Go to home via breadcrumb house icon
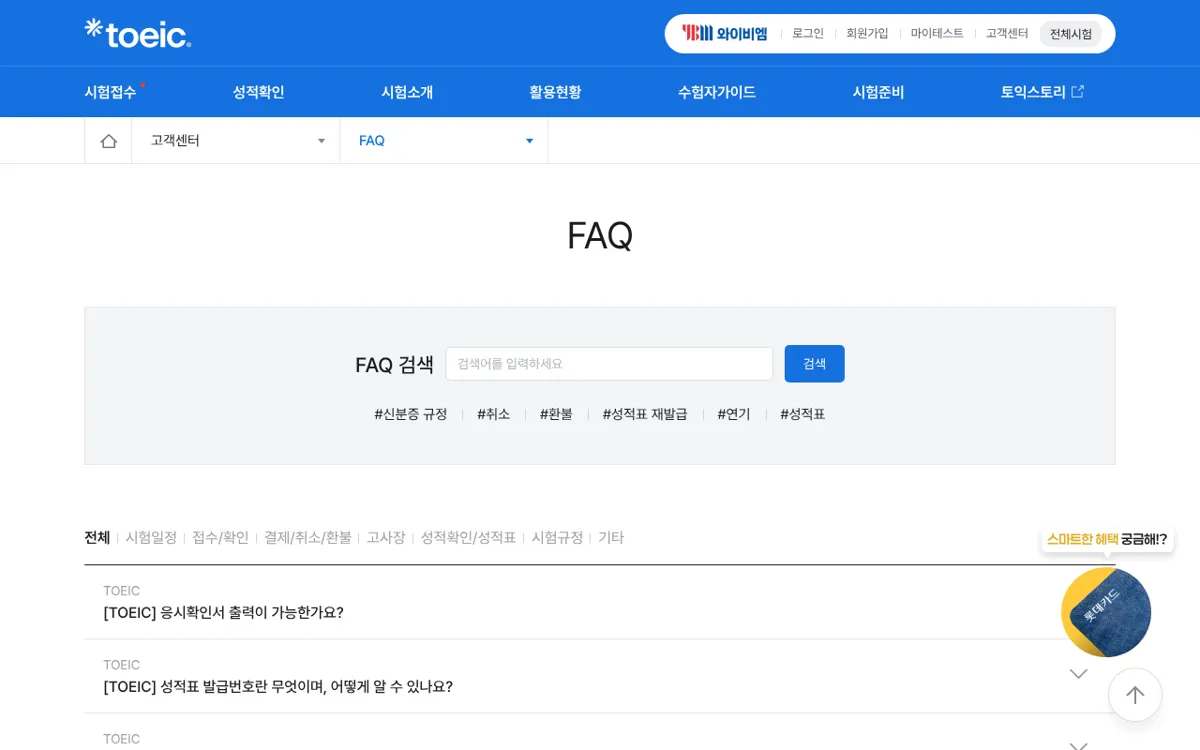The image size is (1200, 750). point(108,141)
